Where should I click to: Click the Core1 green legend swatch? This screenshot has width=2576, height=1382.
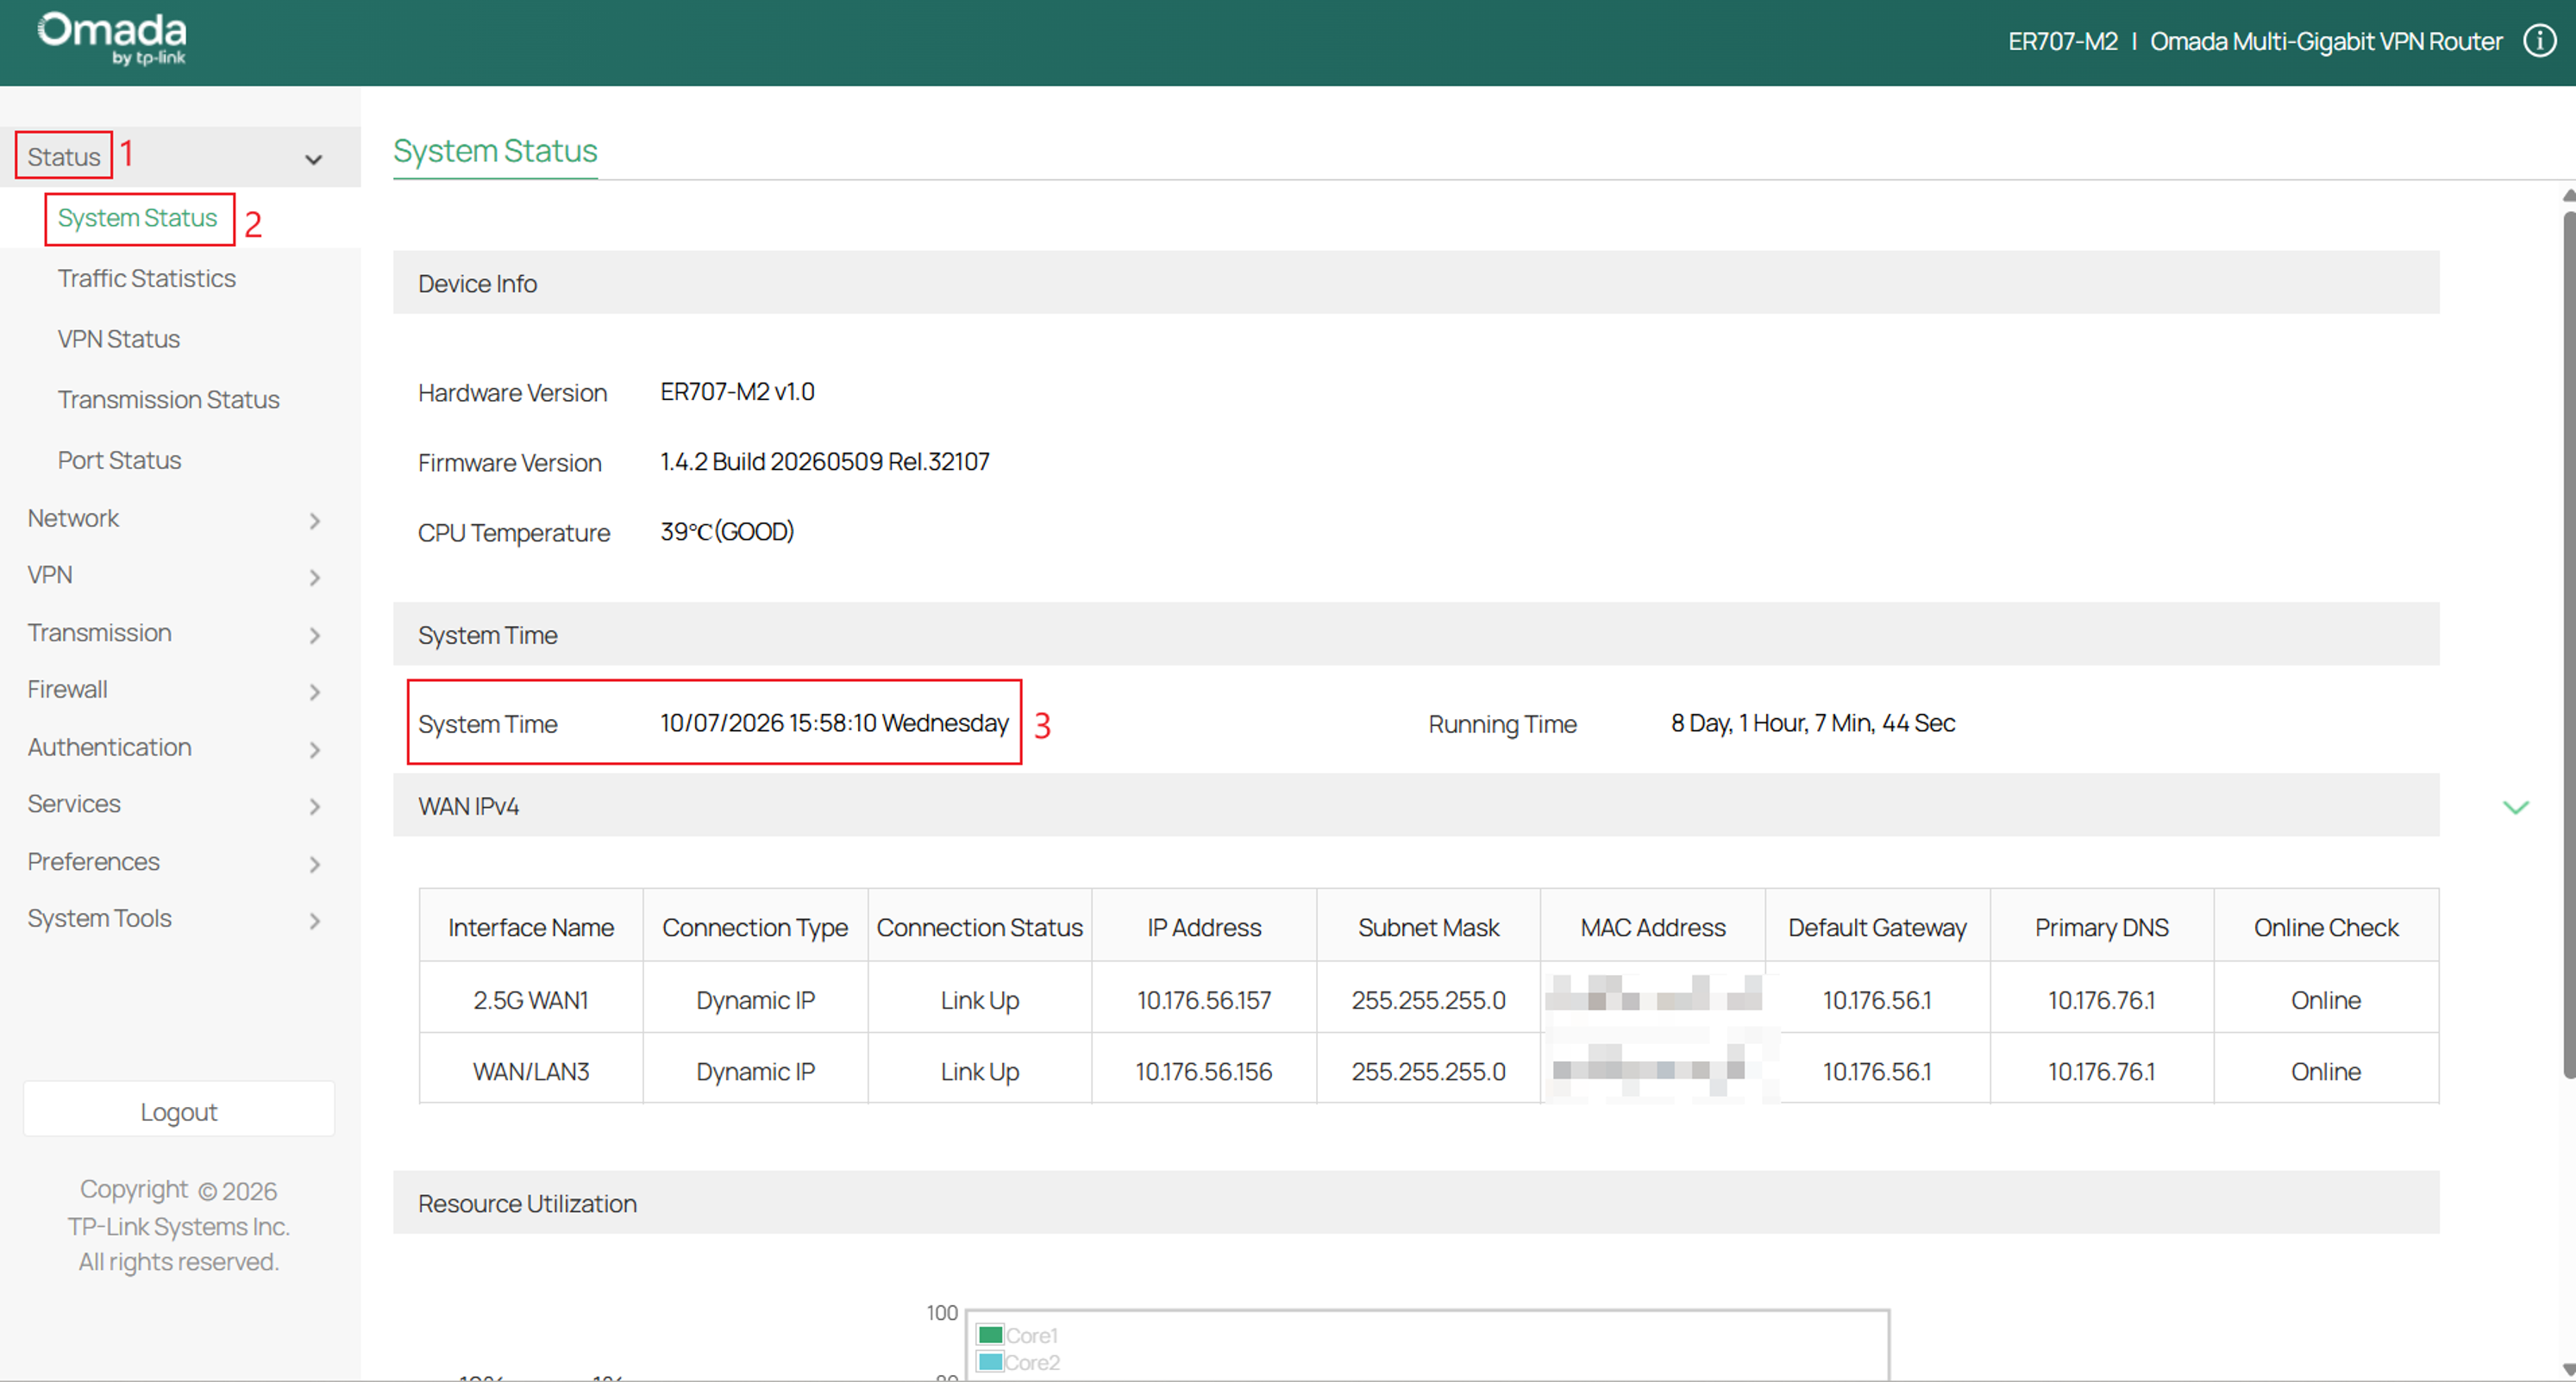[x=990, y=1335]
